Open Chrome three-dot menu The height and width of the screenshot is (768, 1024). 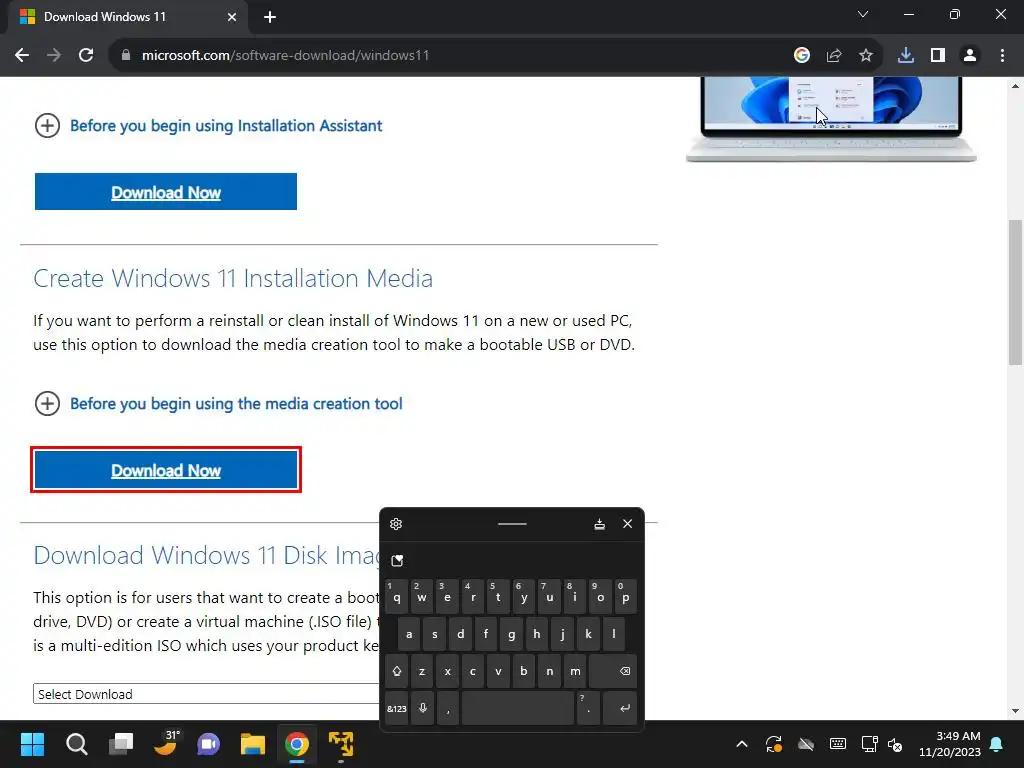click(1002, 56)
